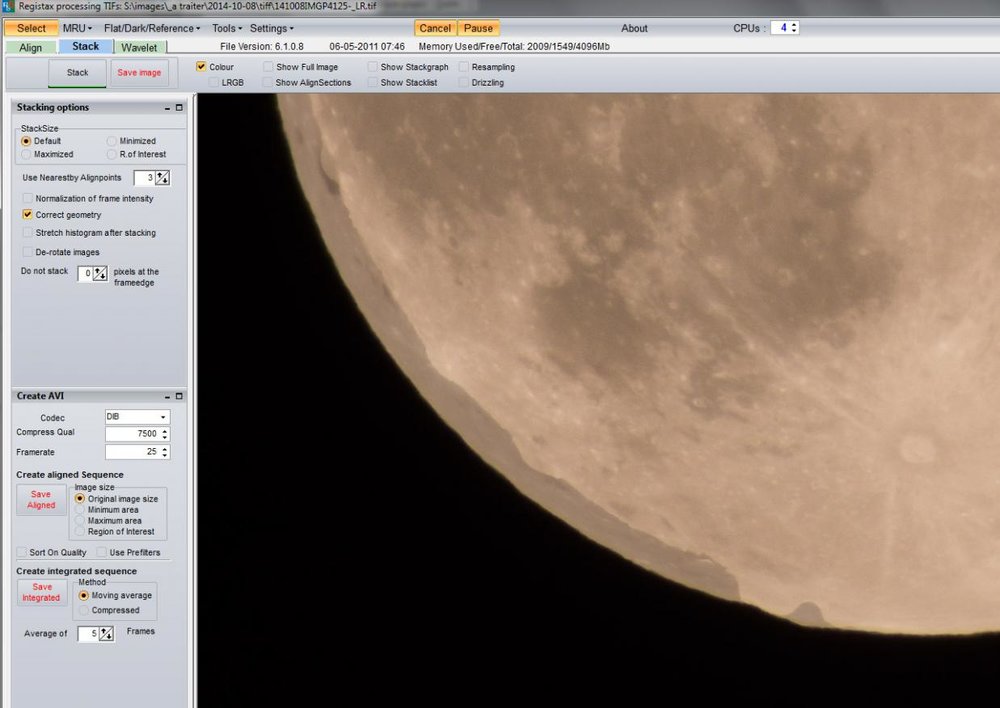This screenshot has width=1000, height=708.
Task: Increase the Do not stack pixel count
Action: coord(99,269)
